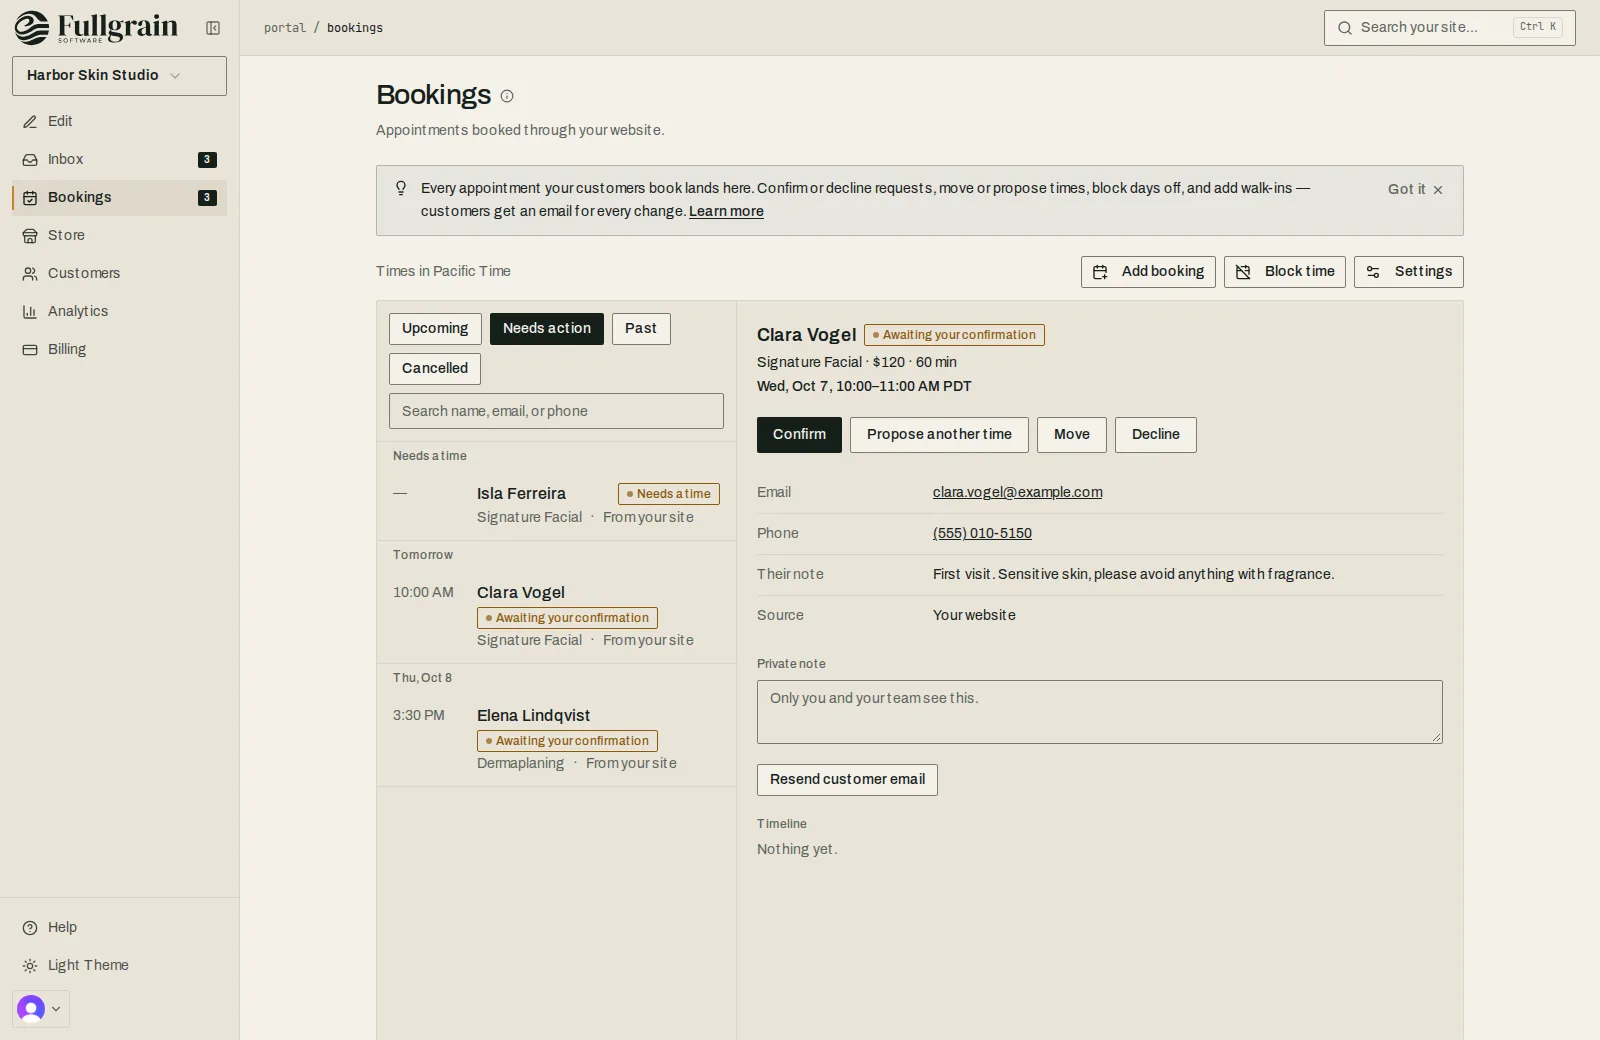Click into the Private note text area
The image size is (1600, 1040).
1100,712
